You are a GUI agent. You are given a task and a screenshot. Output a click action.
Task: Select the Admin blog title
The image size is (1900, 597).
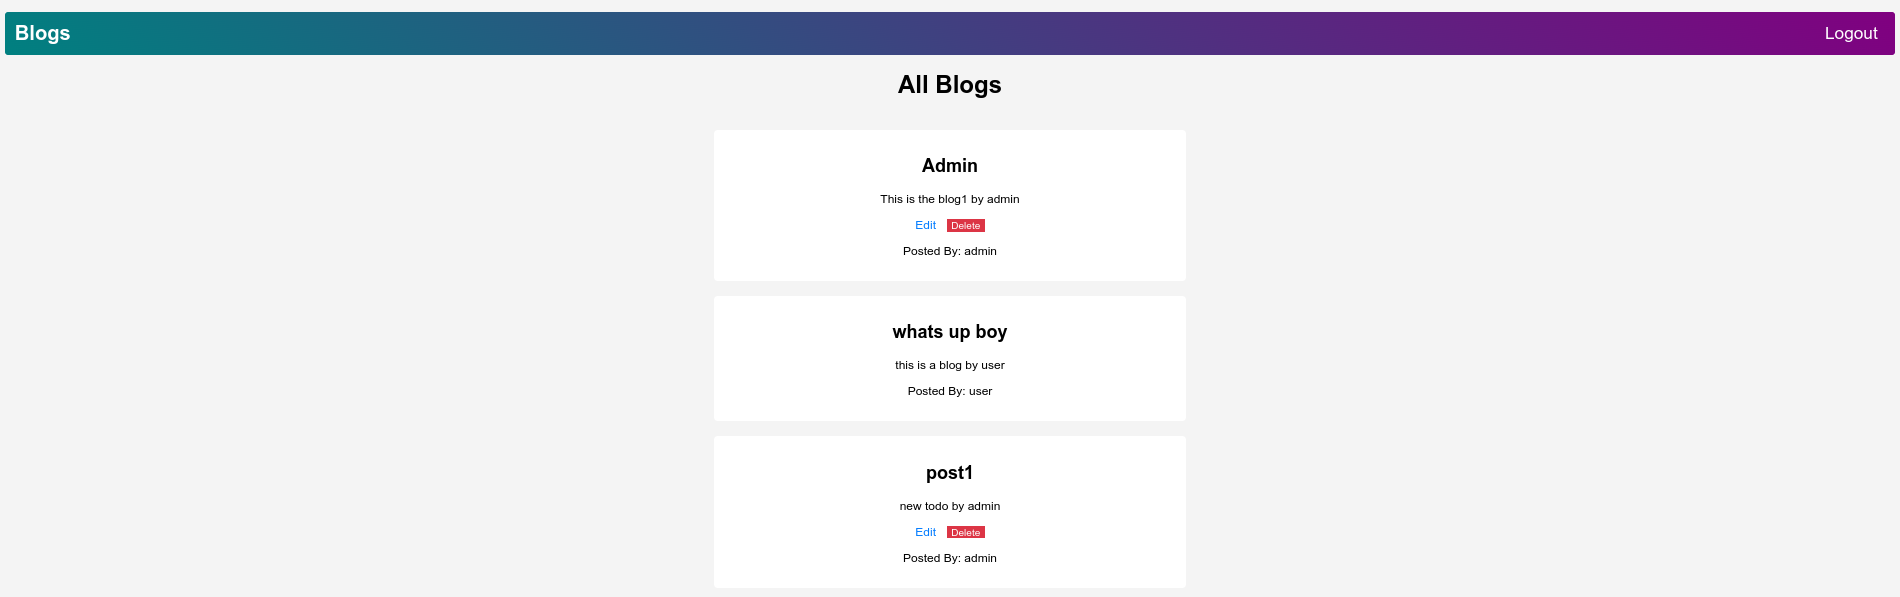click(949, 166)
